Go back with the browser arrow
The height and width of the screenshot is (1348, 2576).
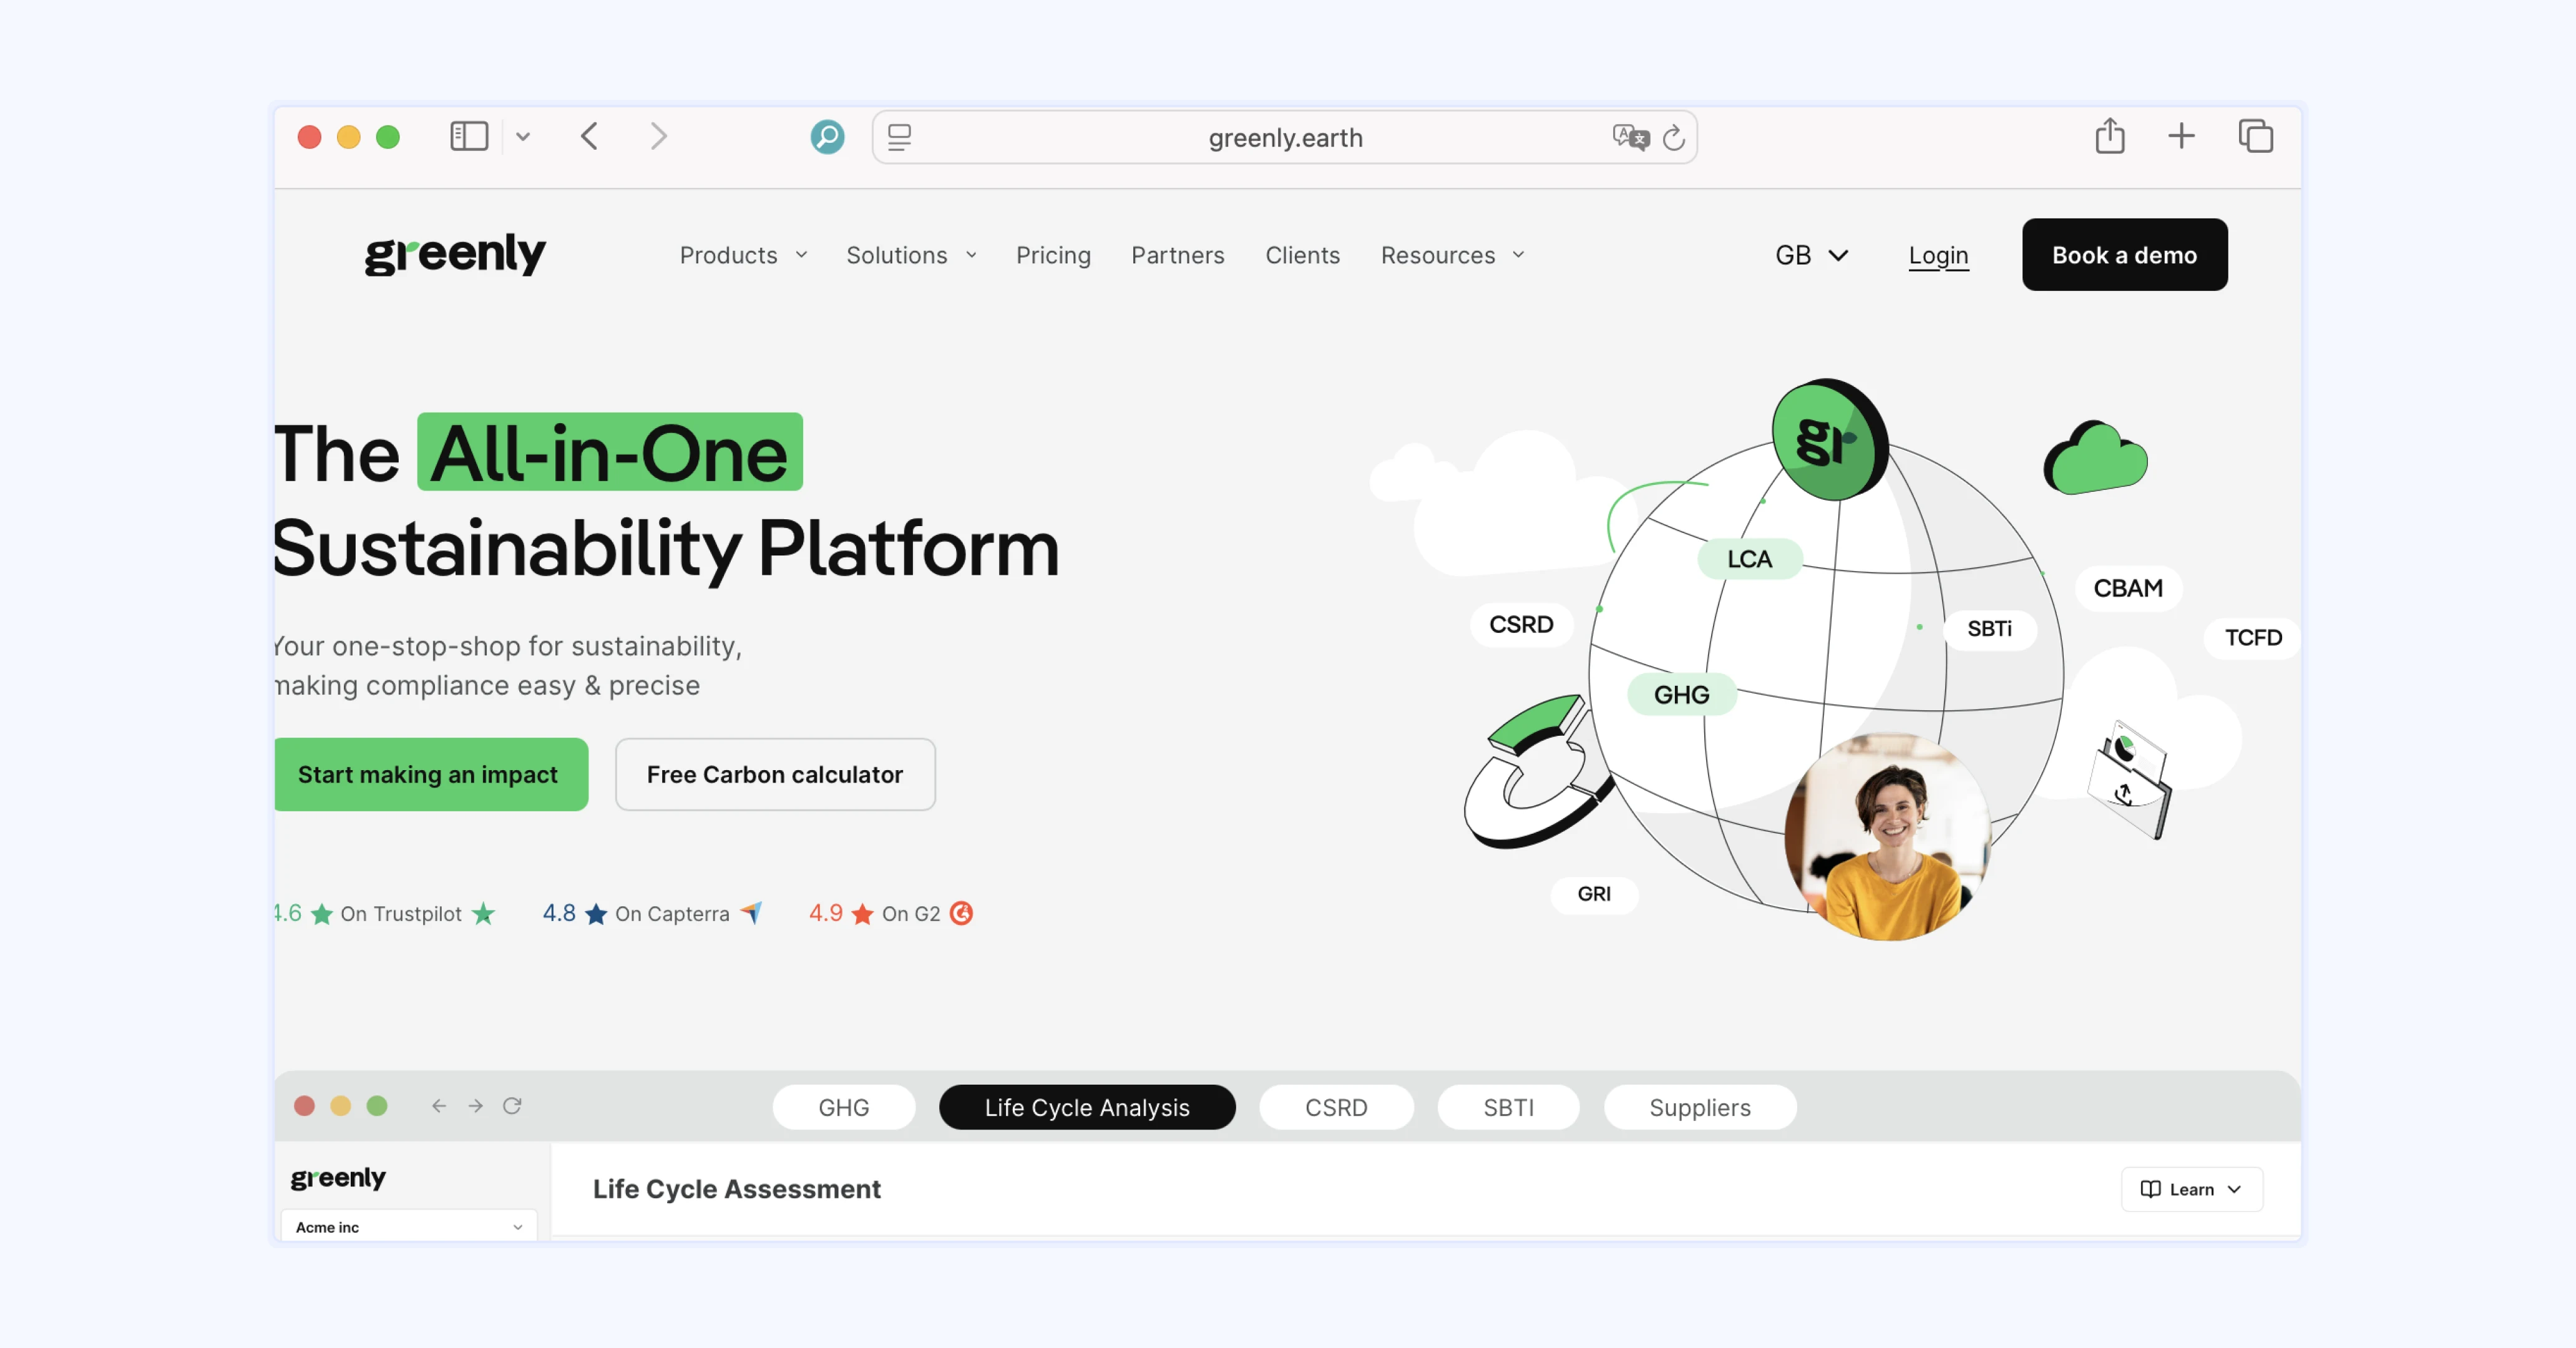tap(589, 136)
